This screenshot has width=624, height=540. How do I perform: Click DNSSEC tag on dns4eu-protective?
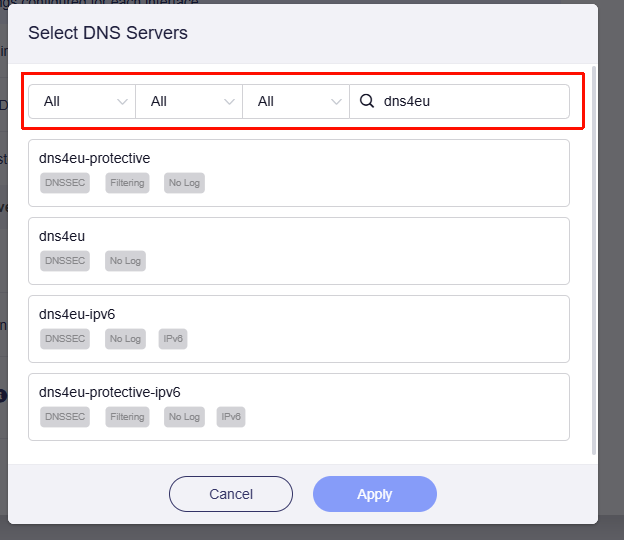pyautogui.click(x=65, y=183)
